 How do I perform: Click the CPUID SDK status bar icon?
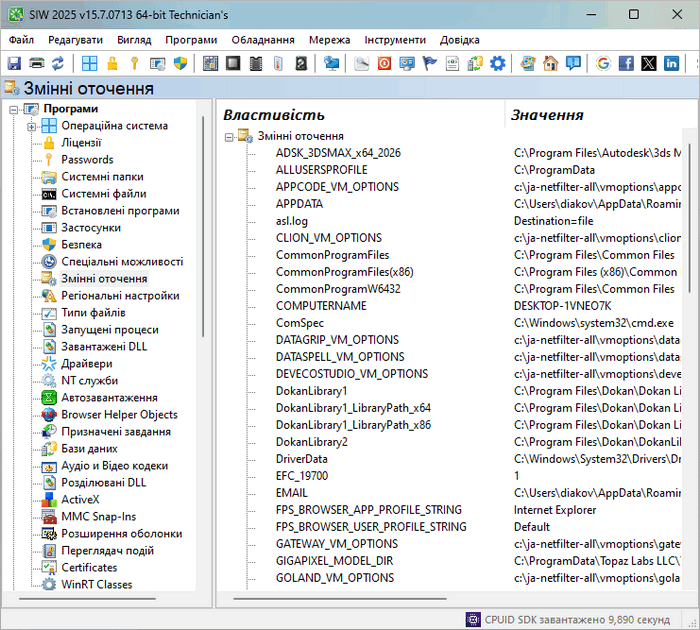tap(473, 620)
